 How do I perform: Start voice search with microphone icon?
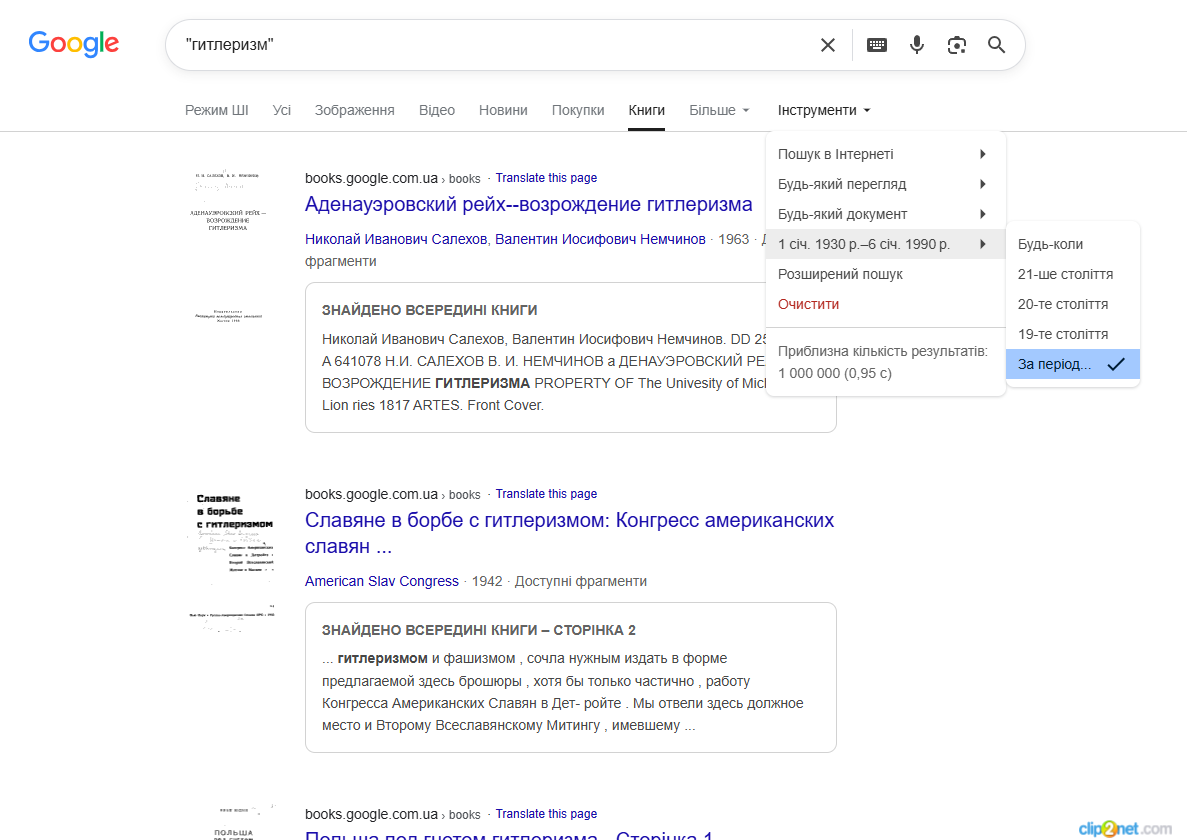pos(917,45)
